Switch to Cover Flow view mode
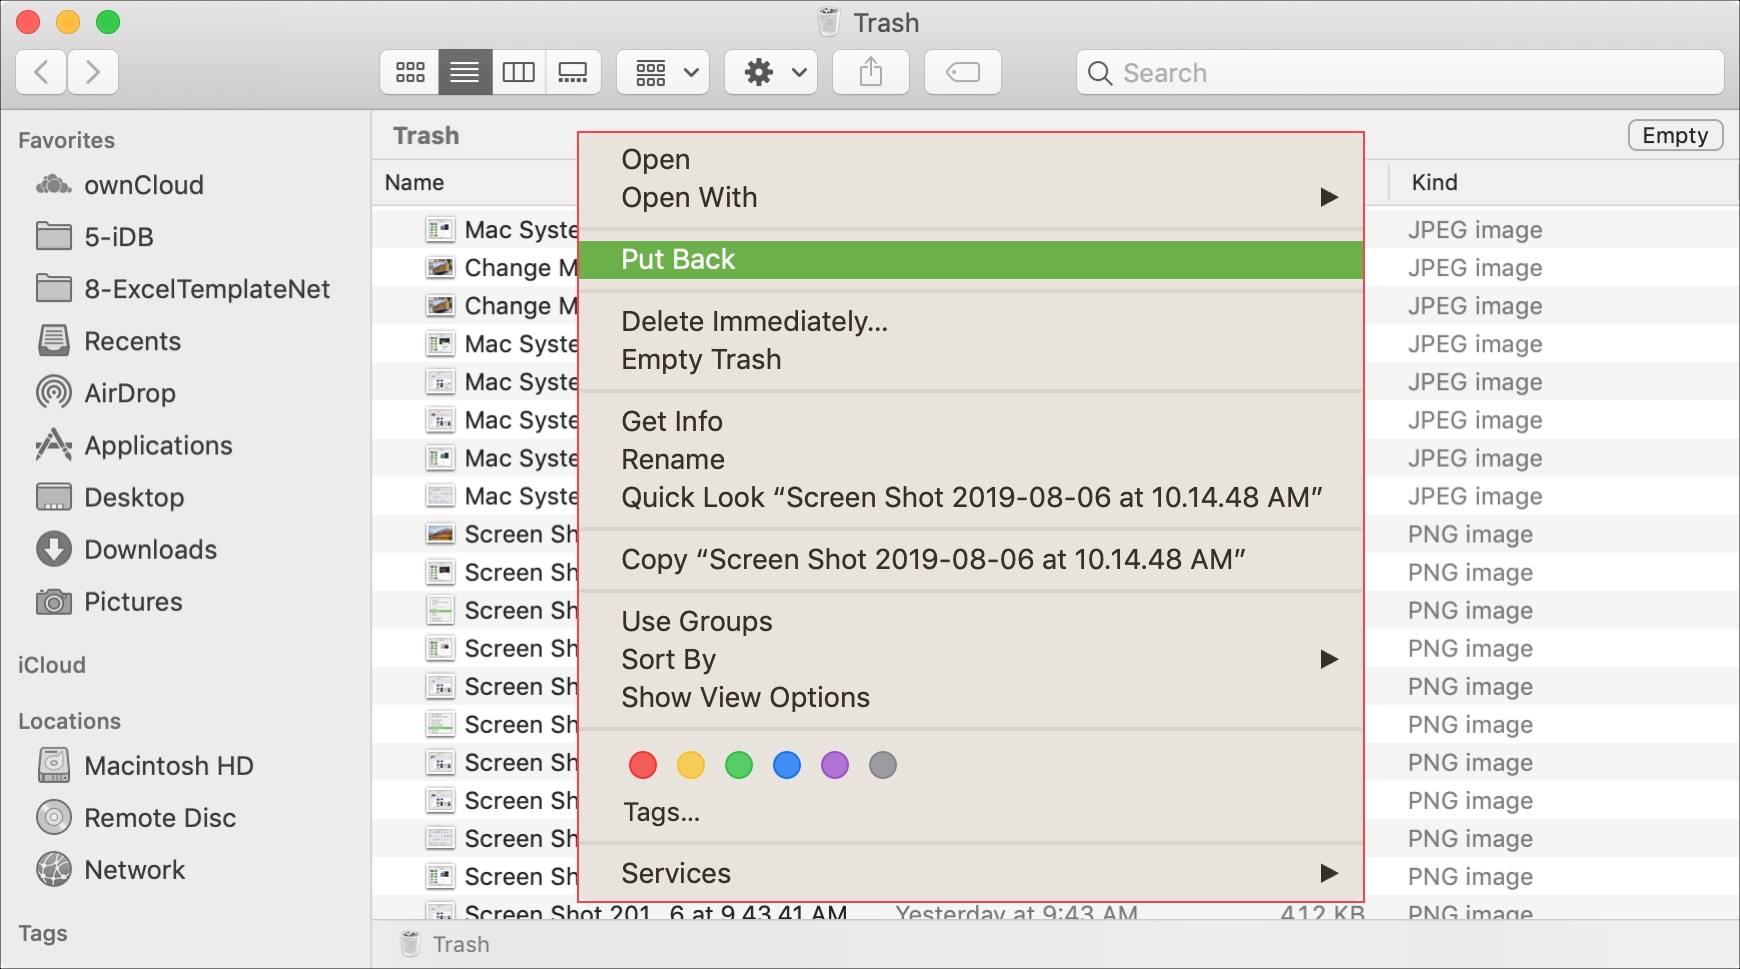The image size is (1740, 969). pyautogui.click(x=574, y=71)
